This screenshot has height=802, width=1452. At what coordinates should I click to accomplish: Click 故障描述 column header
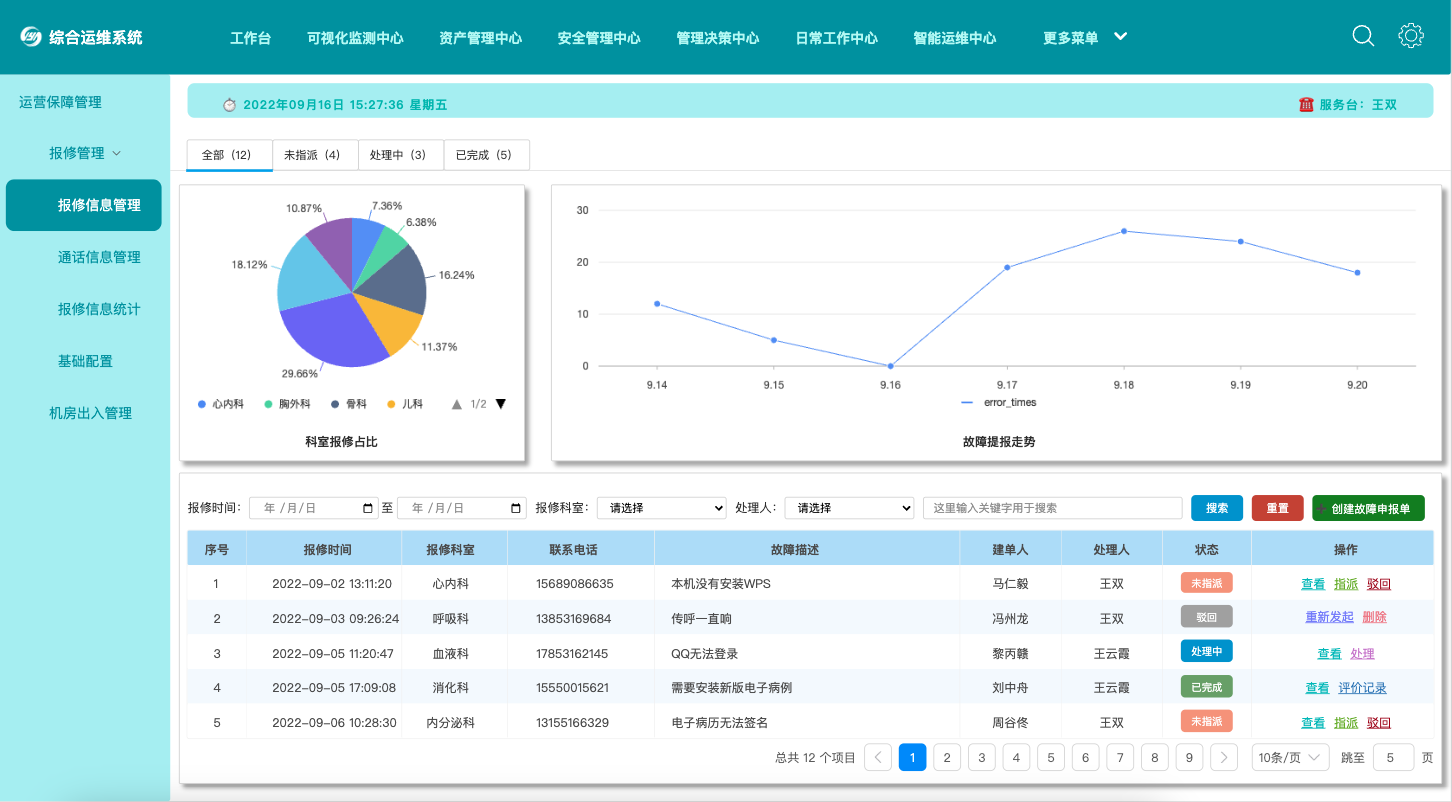tap(807, 549)
